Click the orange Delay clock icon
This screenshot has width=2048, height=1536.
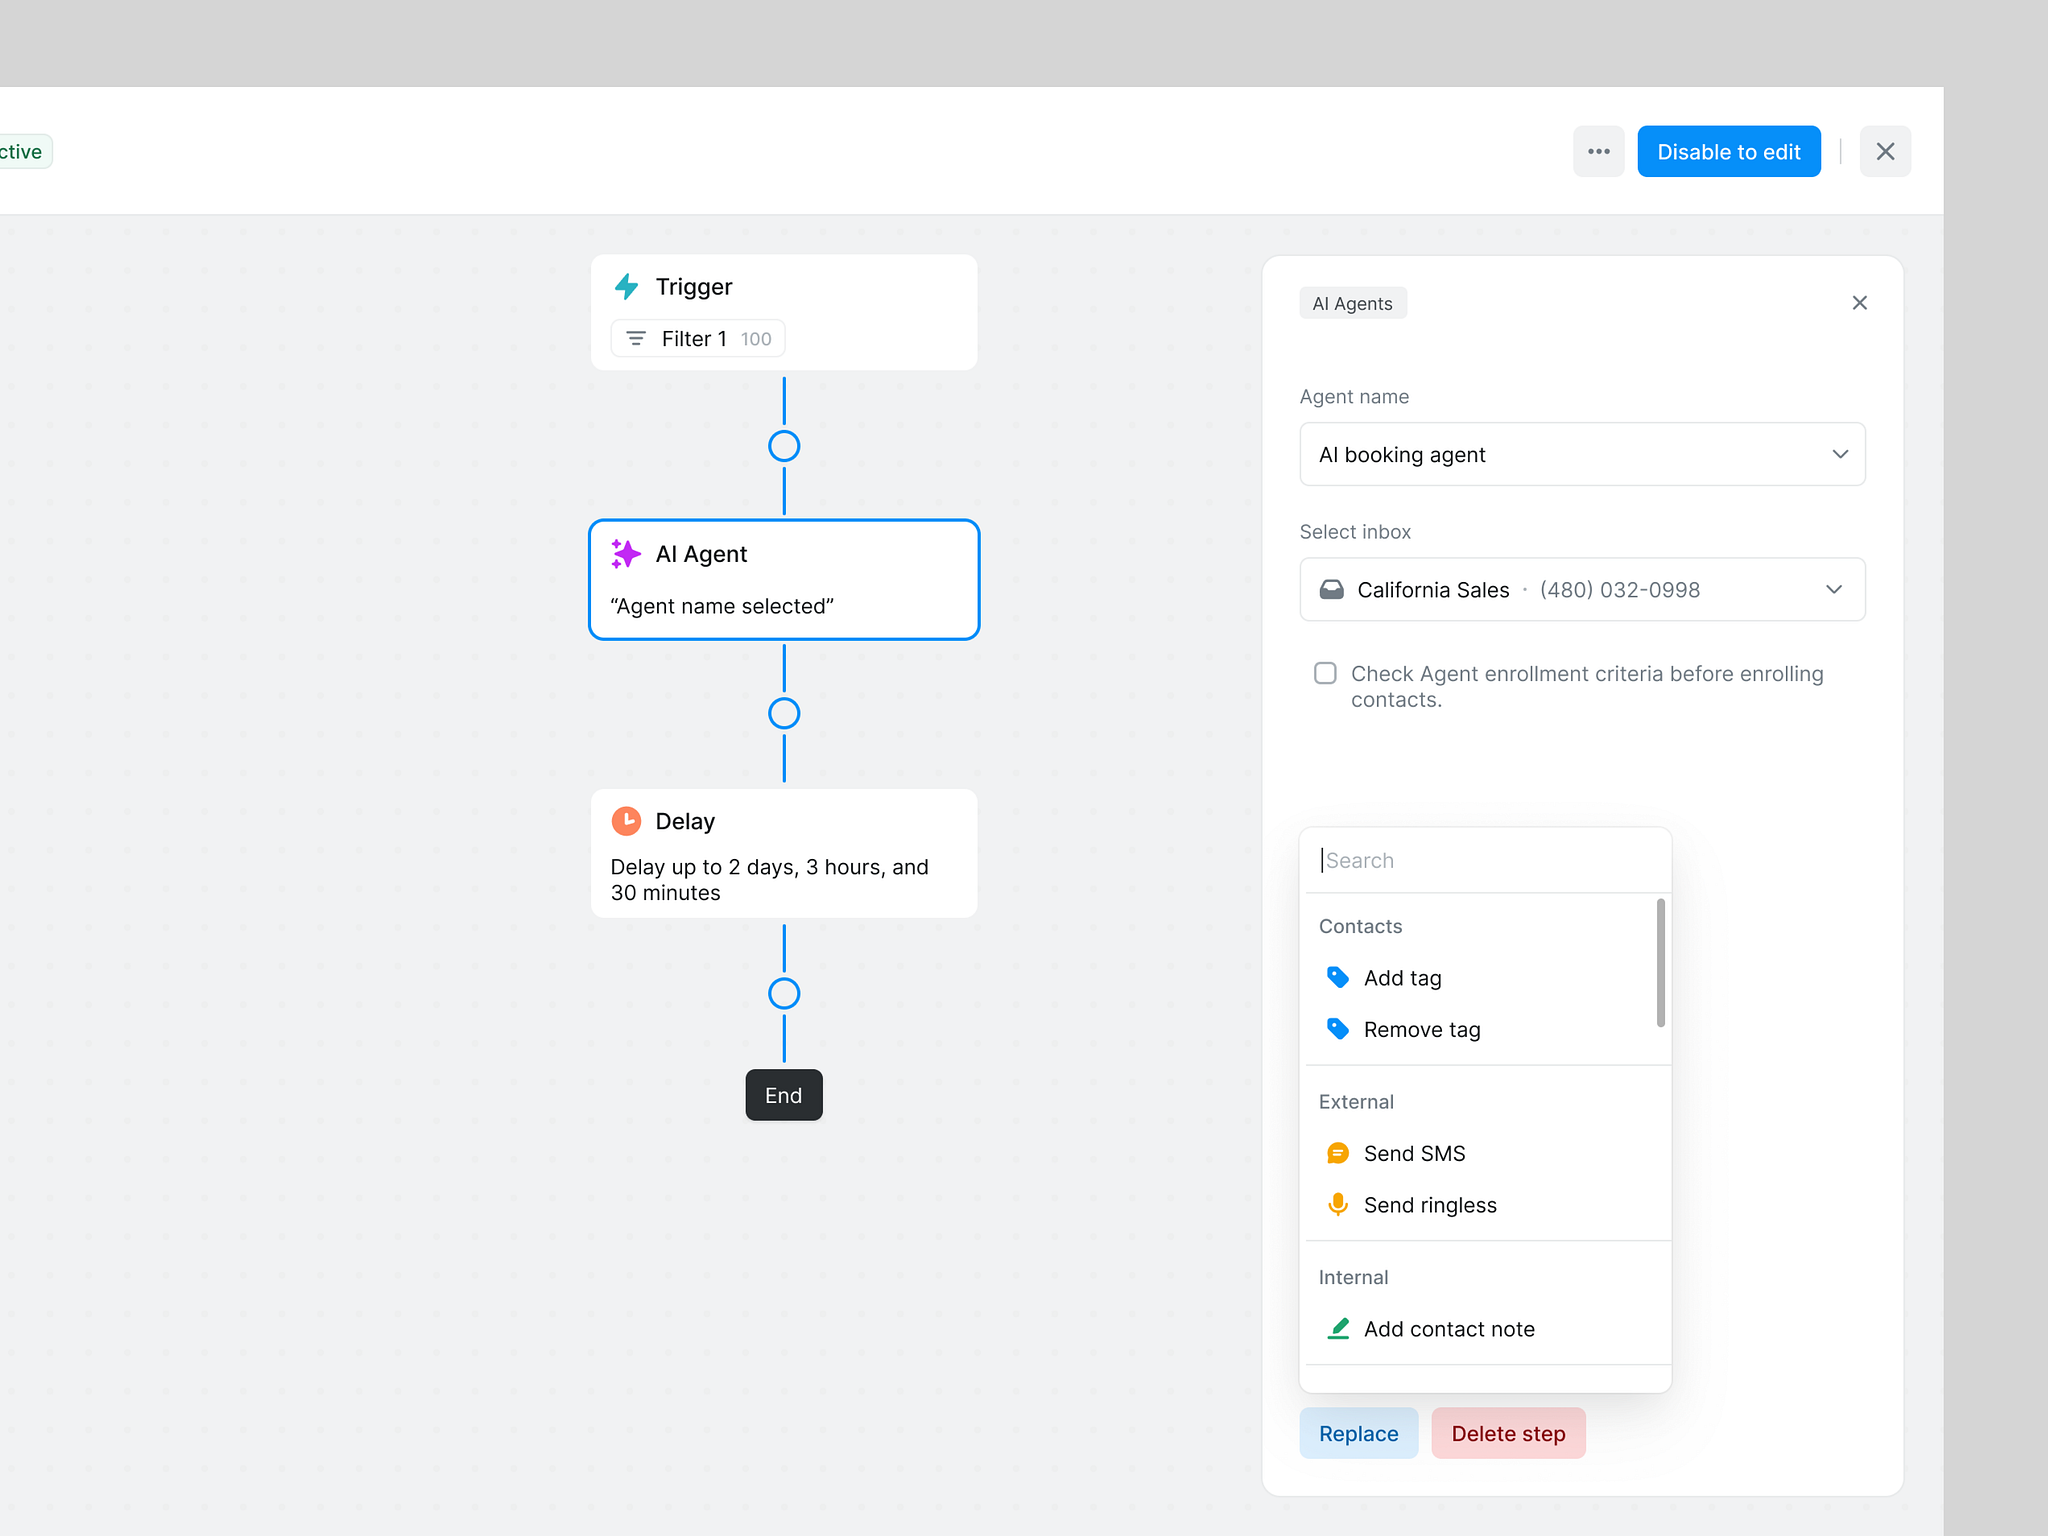tap(626, 820)
